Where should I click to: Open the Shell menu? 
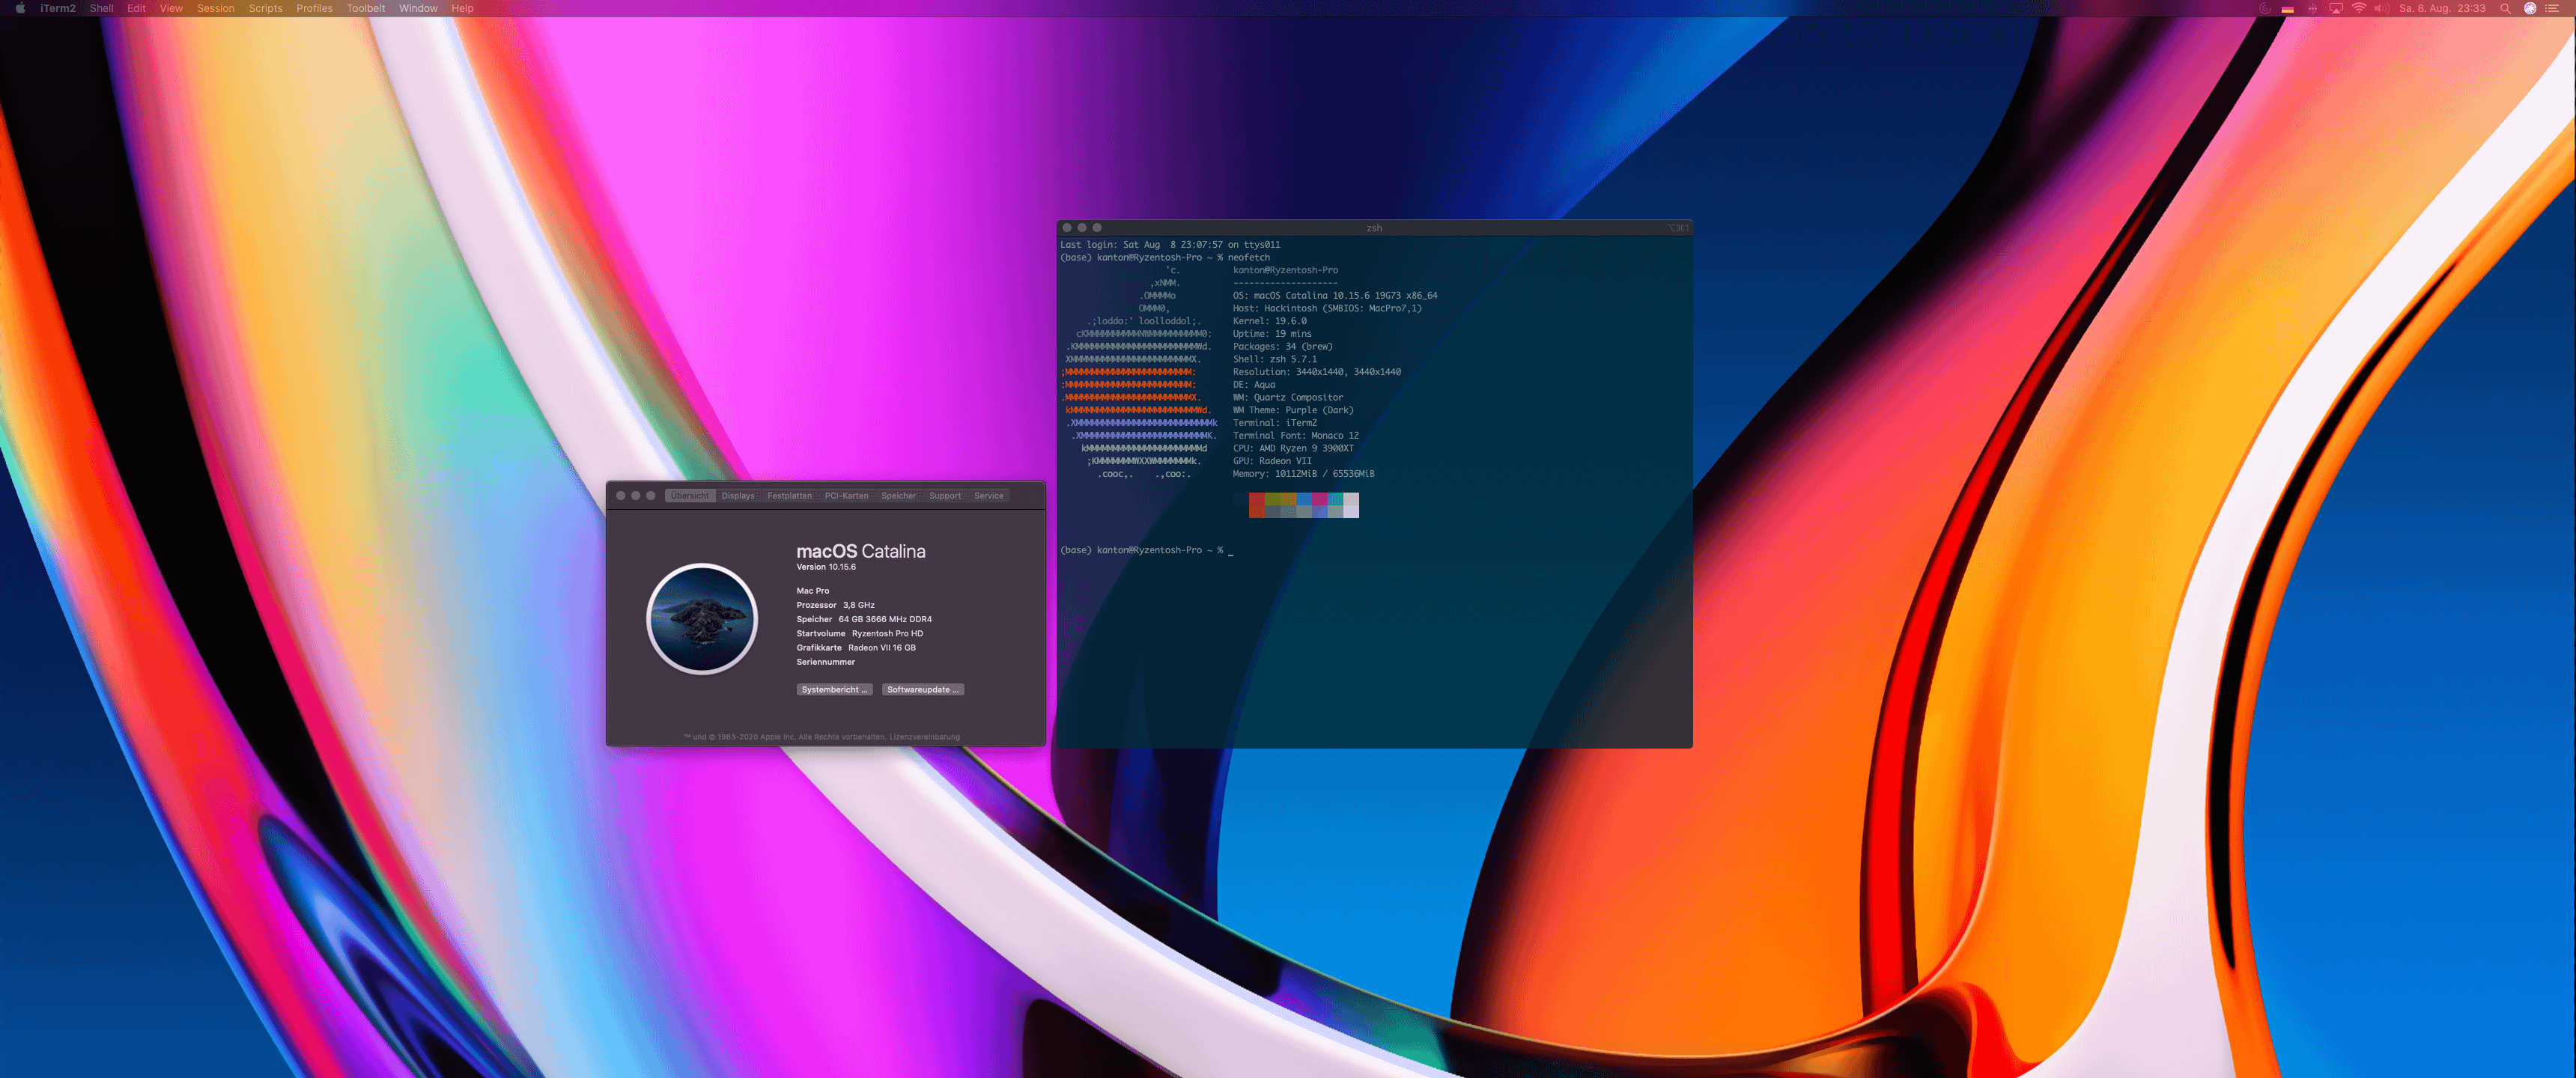[101, 8]
